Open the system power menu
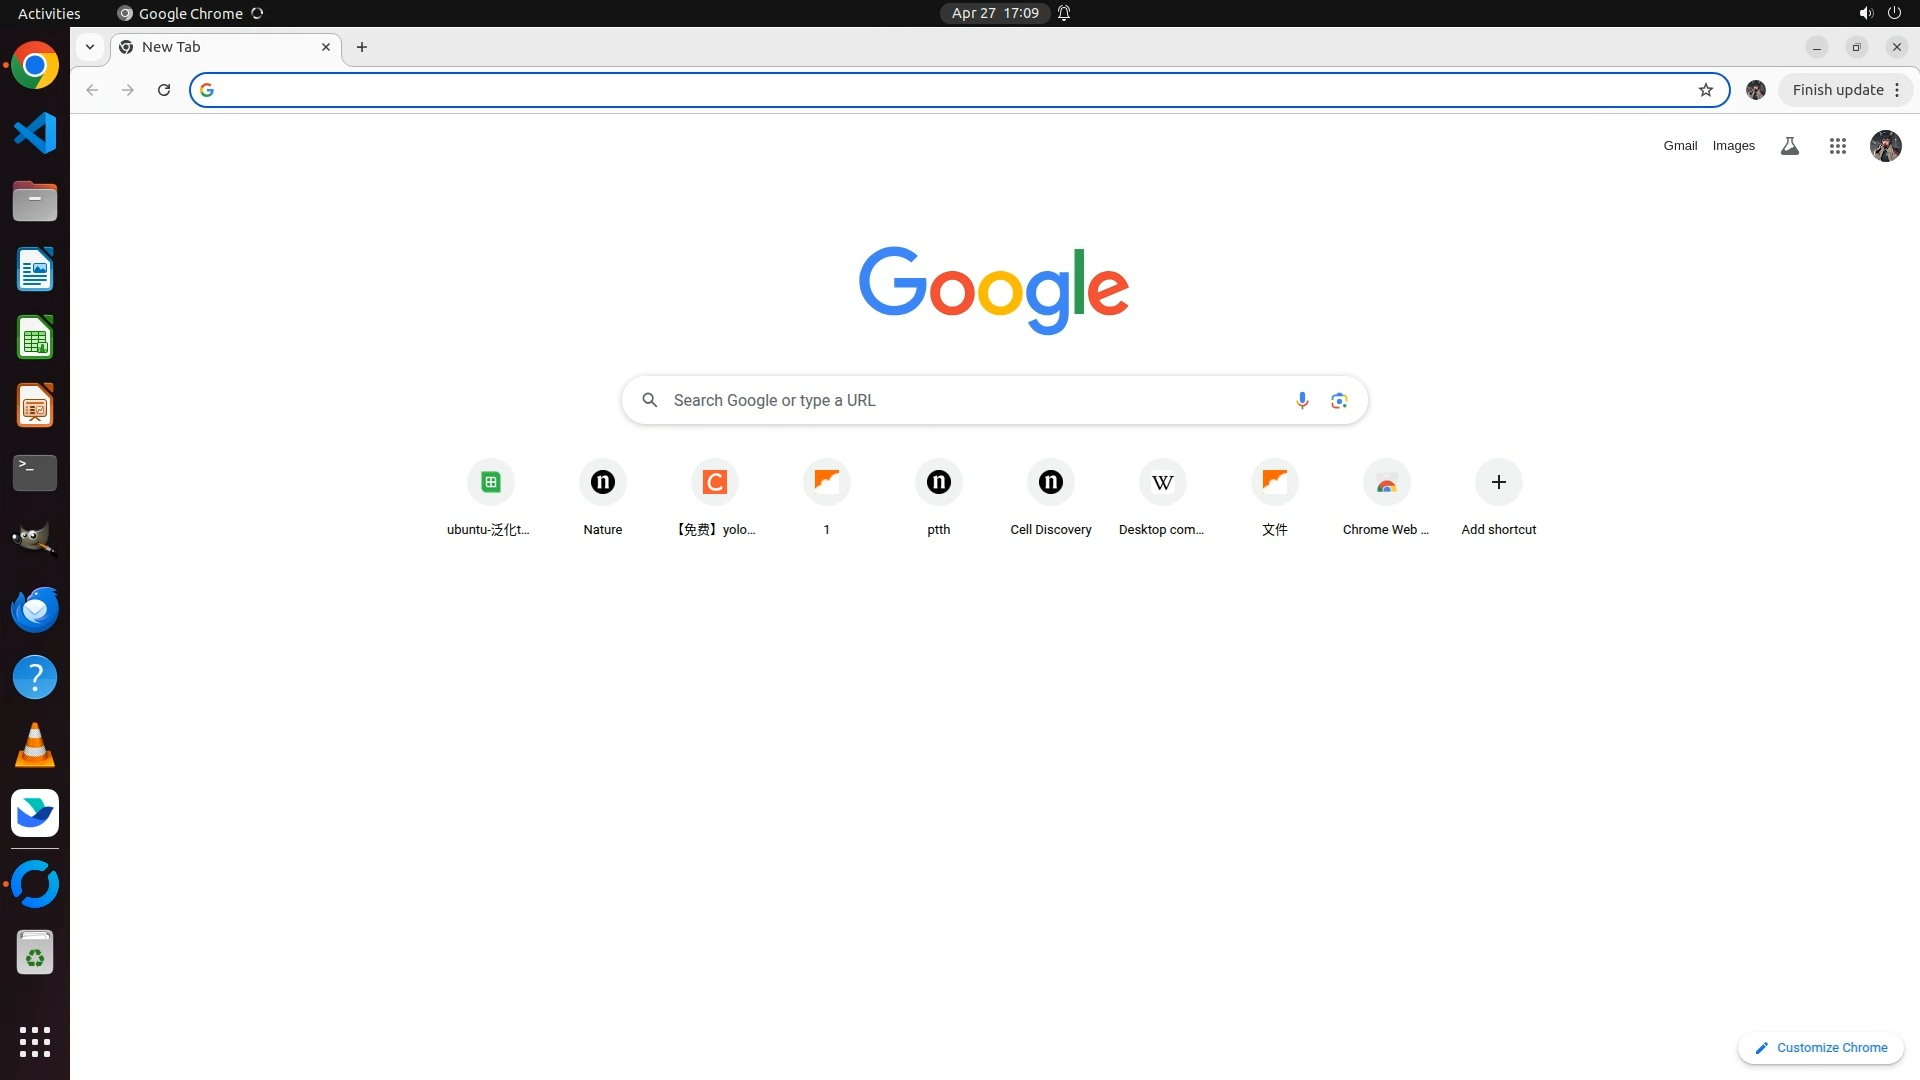The width and height of the screenshot is (1920, 1080). click(x=1894, y=13)
